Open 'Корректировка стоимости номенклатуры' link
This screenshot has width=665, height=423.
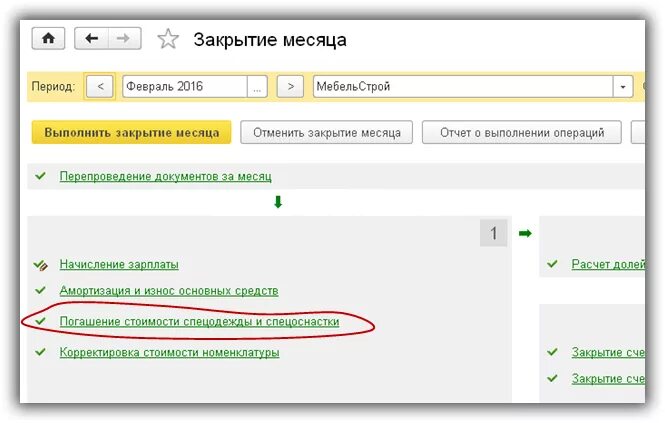[x=169, y=353]
